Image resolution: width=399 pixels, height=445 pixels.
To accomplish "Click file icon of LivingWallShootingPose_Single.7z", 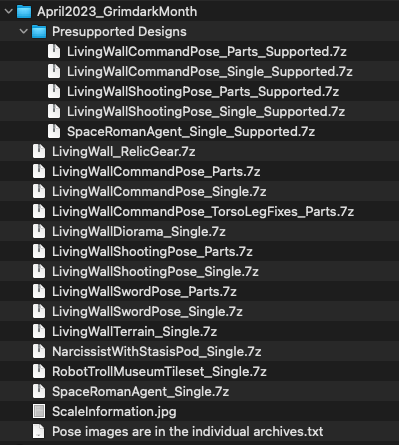I will tap(39, 271).
